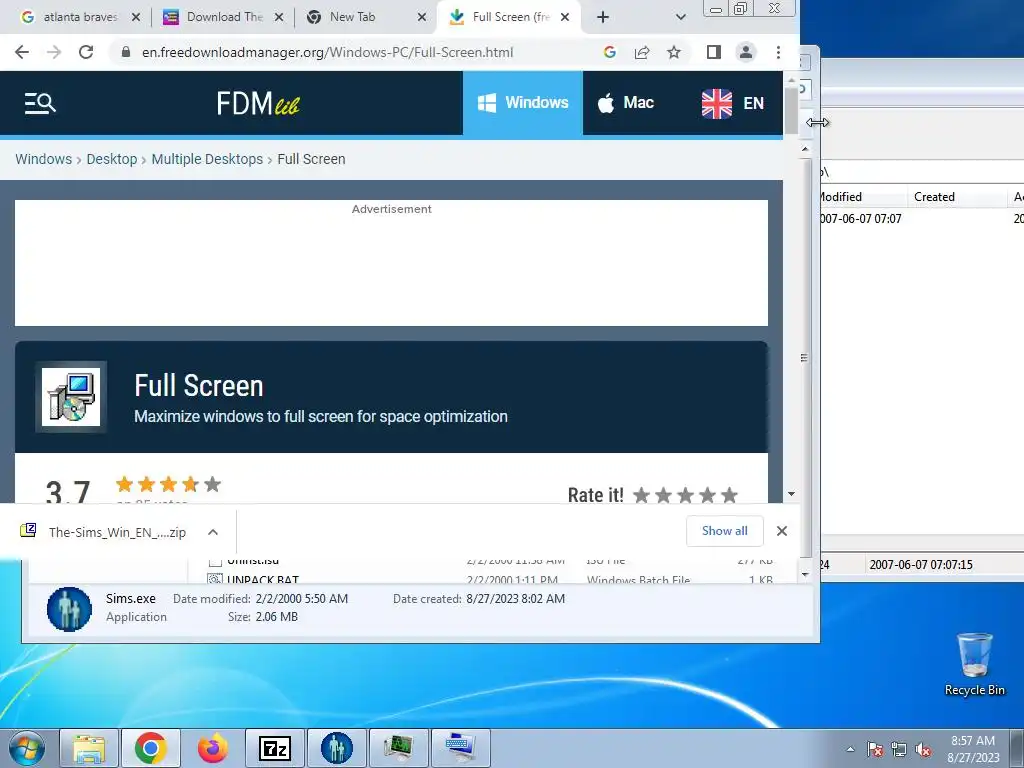The height and width of the screenshot is (768, 1024).
Task: Click the Full Screen page heading
Action: pos(199,386)
